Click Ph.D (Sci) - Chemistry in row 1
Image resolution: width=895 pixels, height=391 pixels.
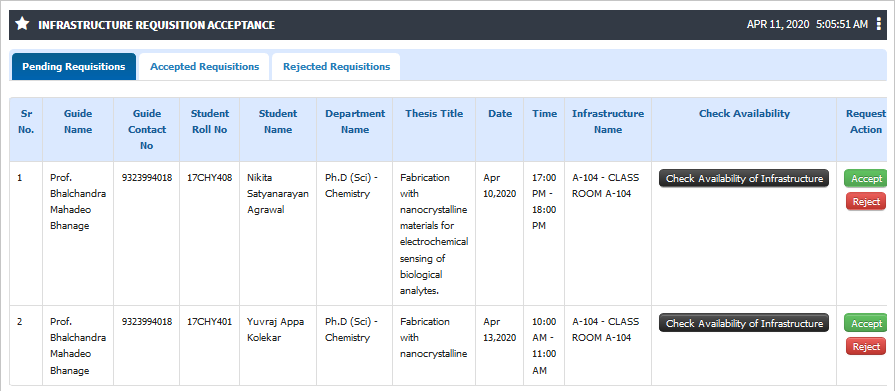pyautogui.click(x=352, y=186)
